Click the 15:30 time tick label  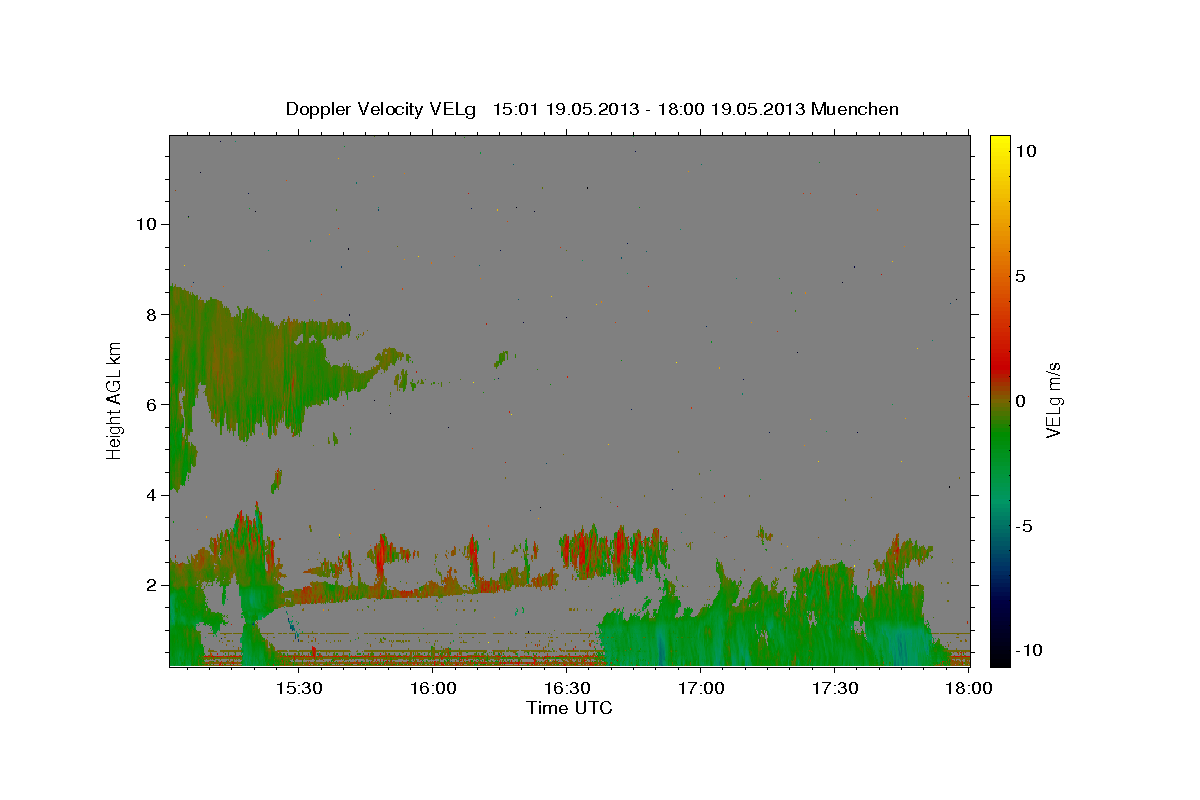pyautogui.click(x=298, y=689)
